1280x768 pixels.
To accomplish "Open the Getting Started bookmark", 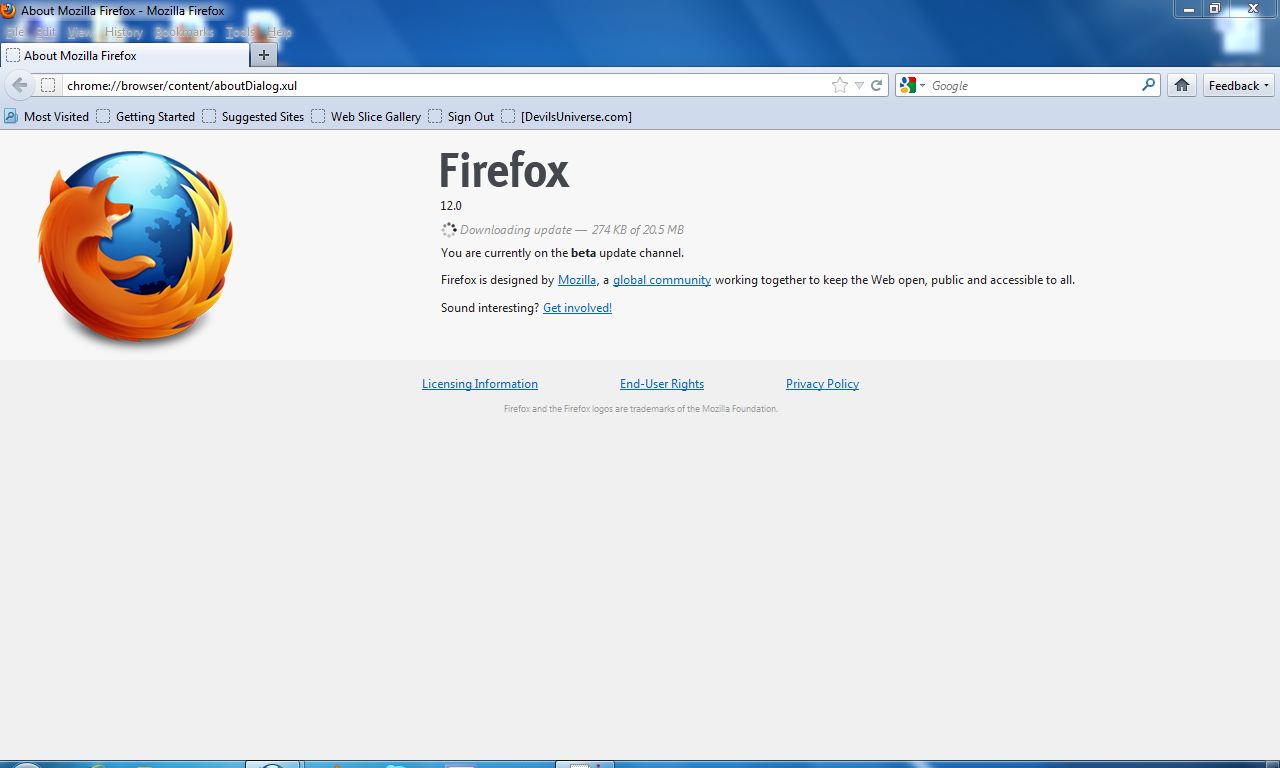I will 145,117.
